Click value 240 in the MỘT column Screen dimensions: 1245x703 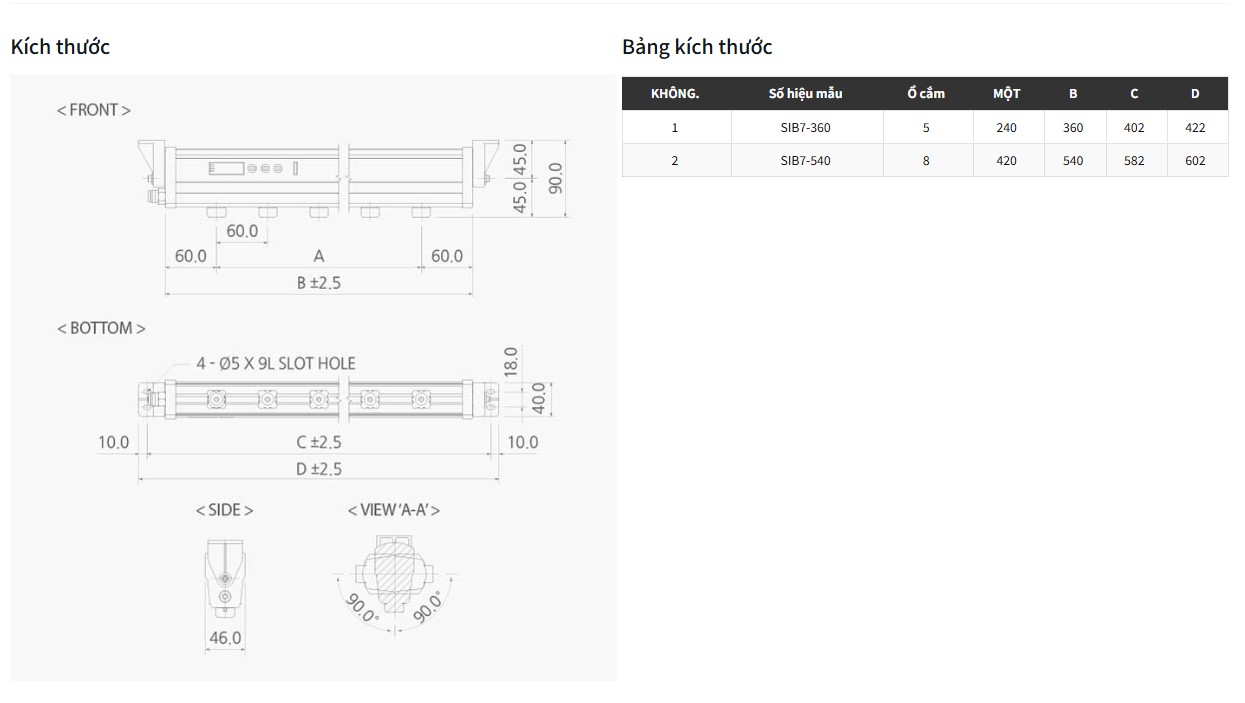pyautogui.click(x=1007, y=127)
